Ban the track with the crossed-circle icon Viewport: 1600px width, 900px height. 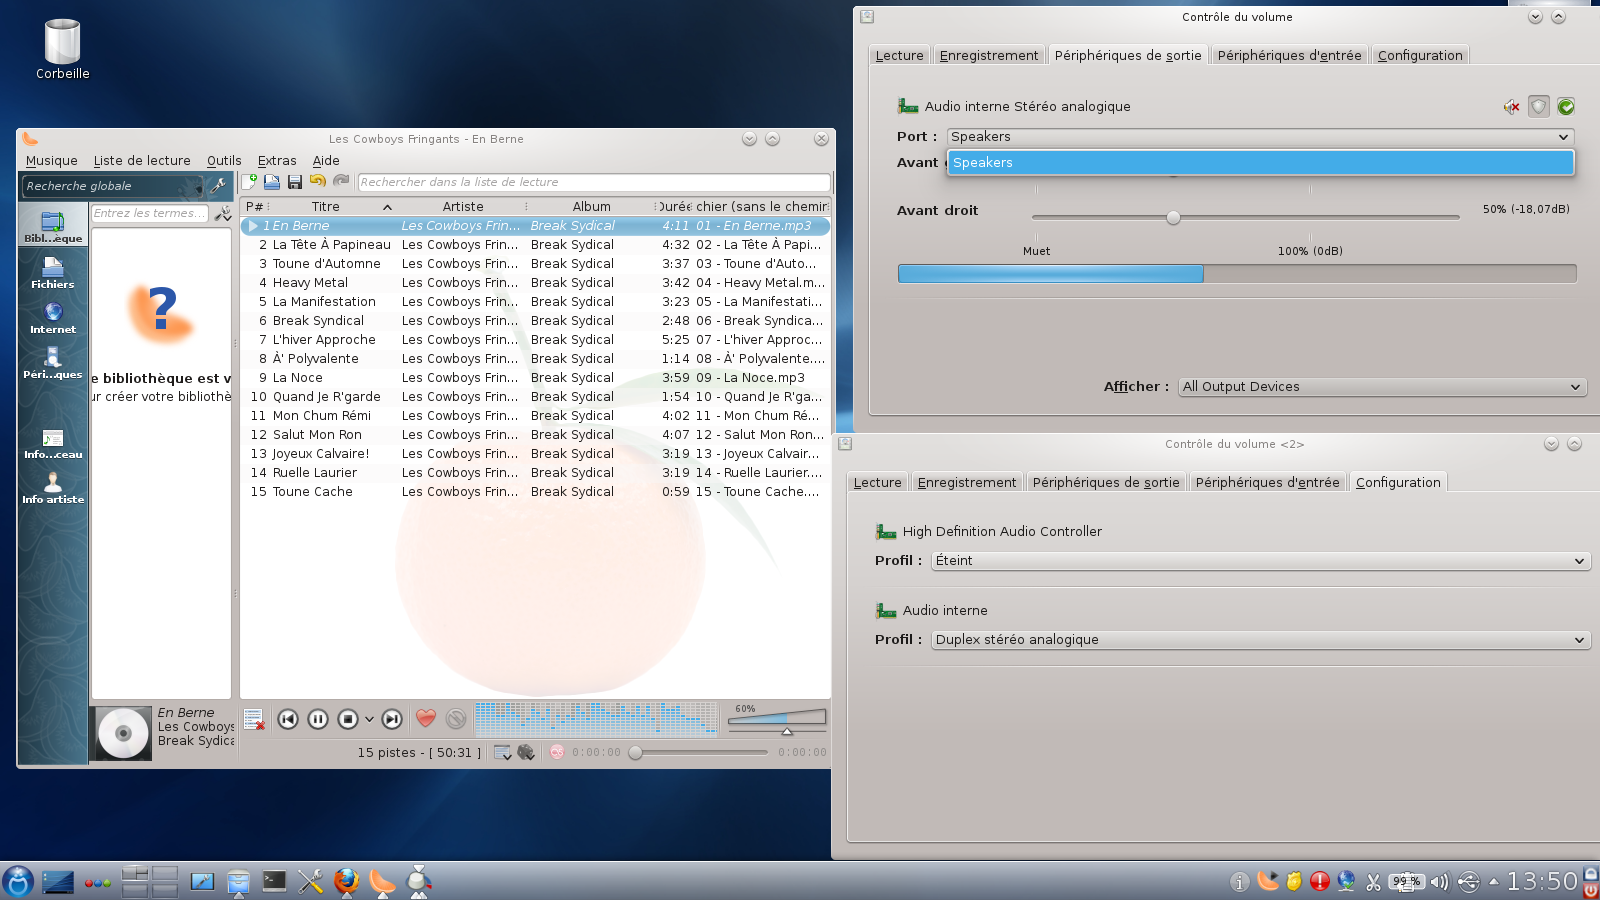(x=456, y=718)
